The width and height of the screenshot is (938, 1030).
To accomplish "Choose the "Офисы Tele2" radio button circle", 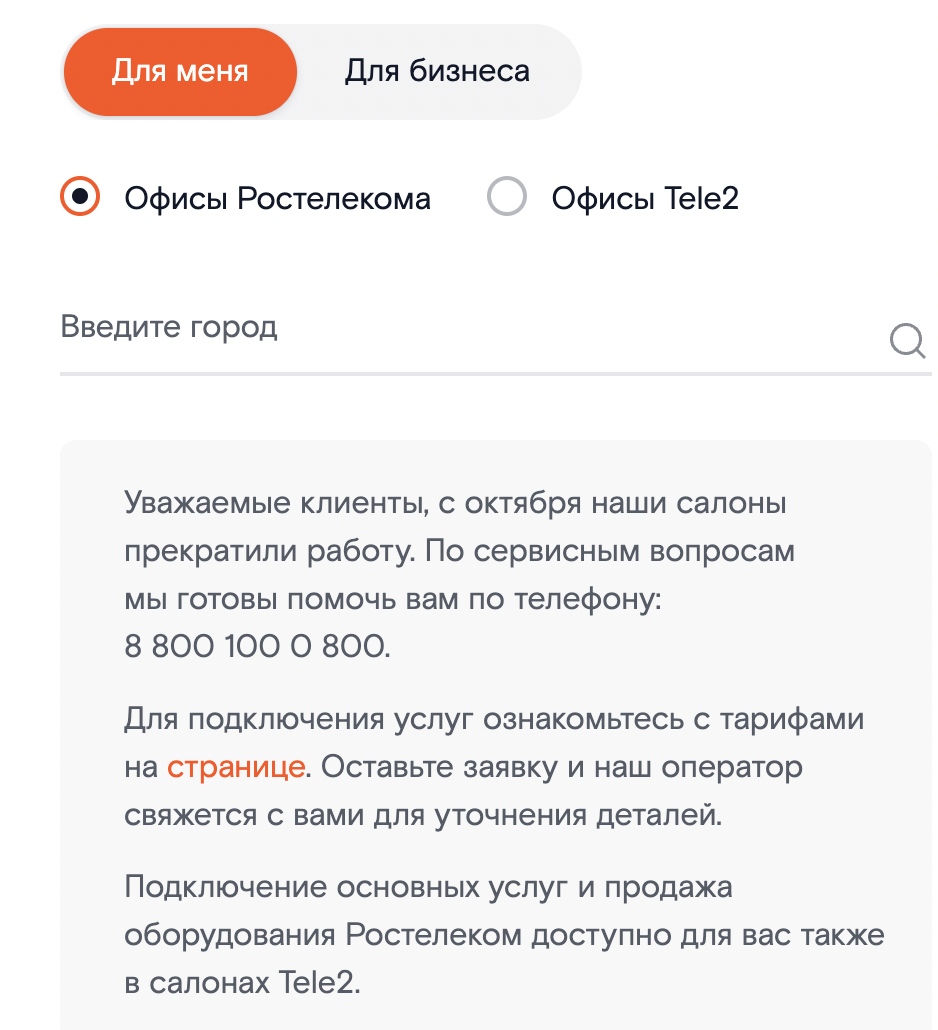I will (x=507, y=197).
